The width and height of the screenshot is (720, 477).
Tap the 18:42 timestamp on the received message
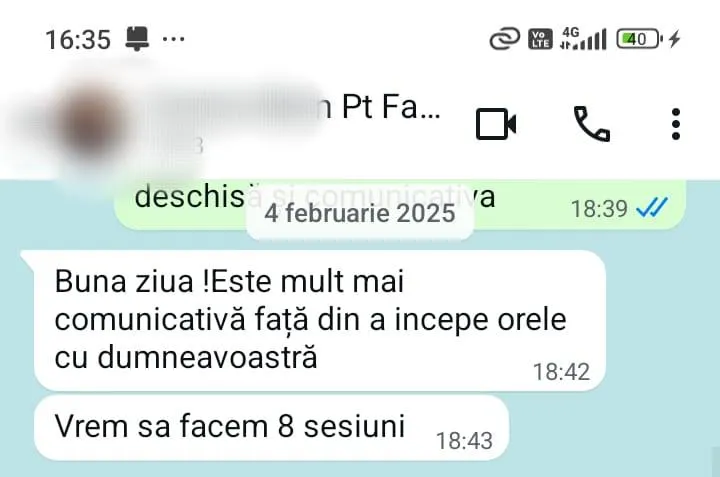pyautogui.click(x=561, y=372)
